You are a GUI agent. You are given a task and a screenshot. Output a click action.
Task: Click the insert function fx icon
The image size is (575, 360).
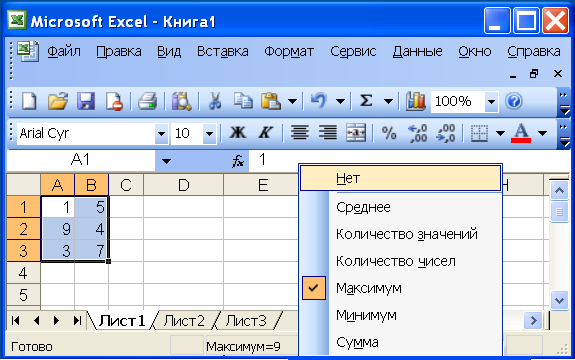[x=238, y=161]
